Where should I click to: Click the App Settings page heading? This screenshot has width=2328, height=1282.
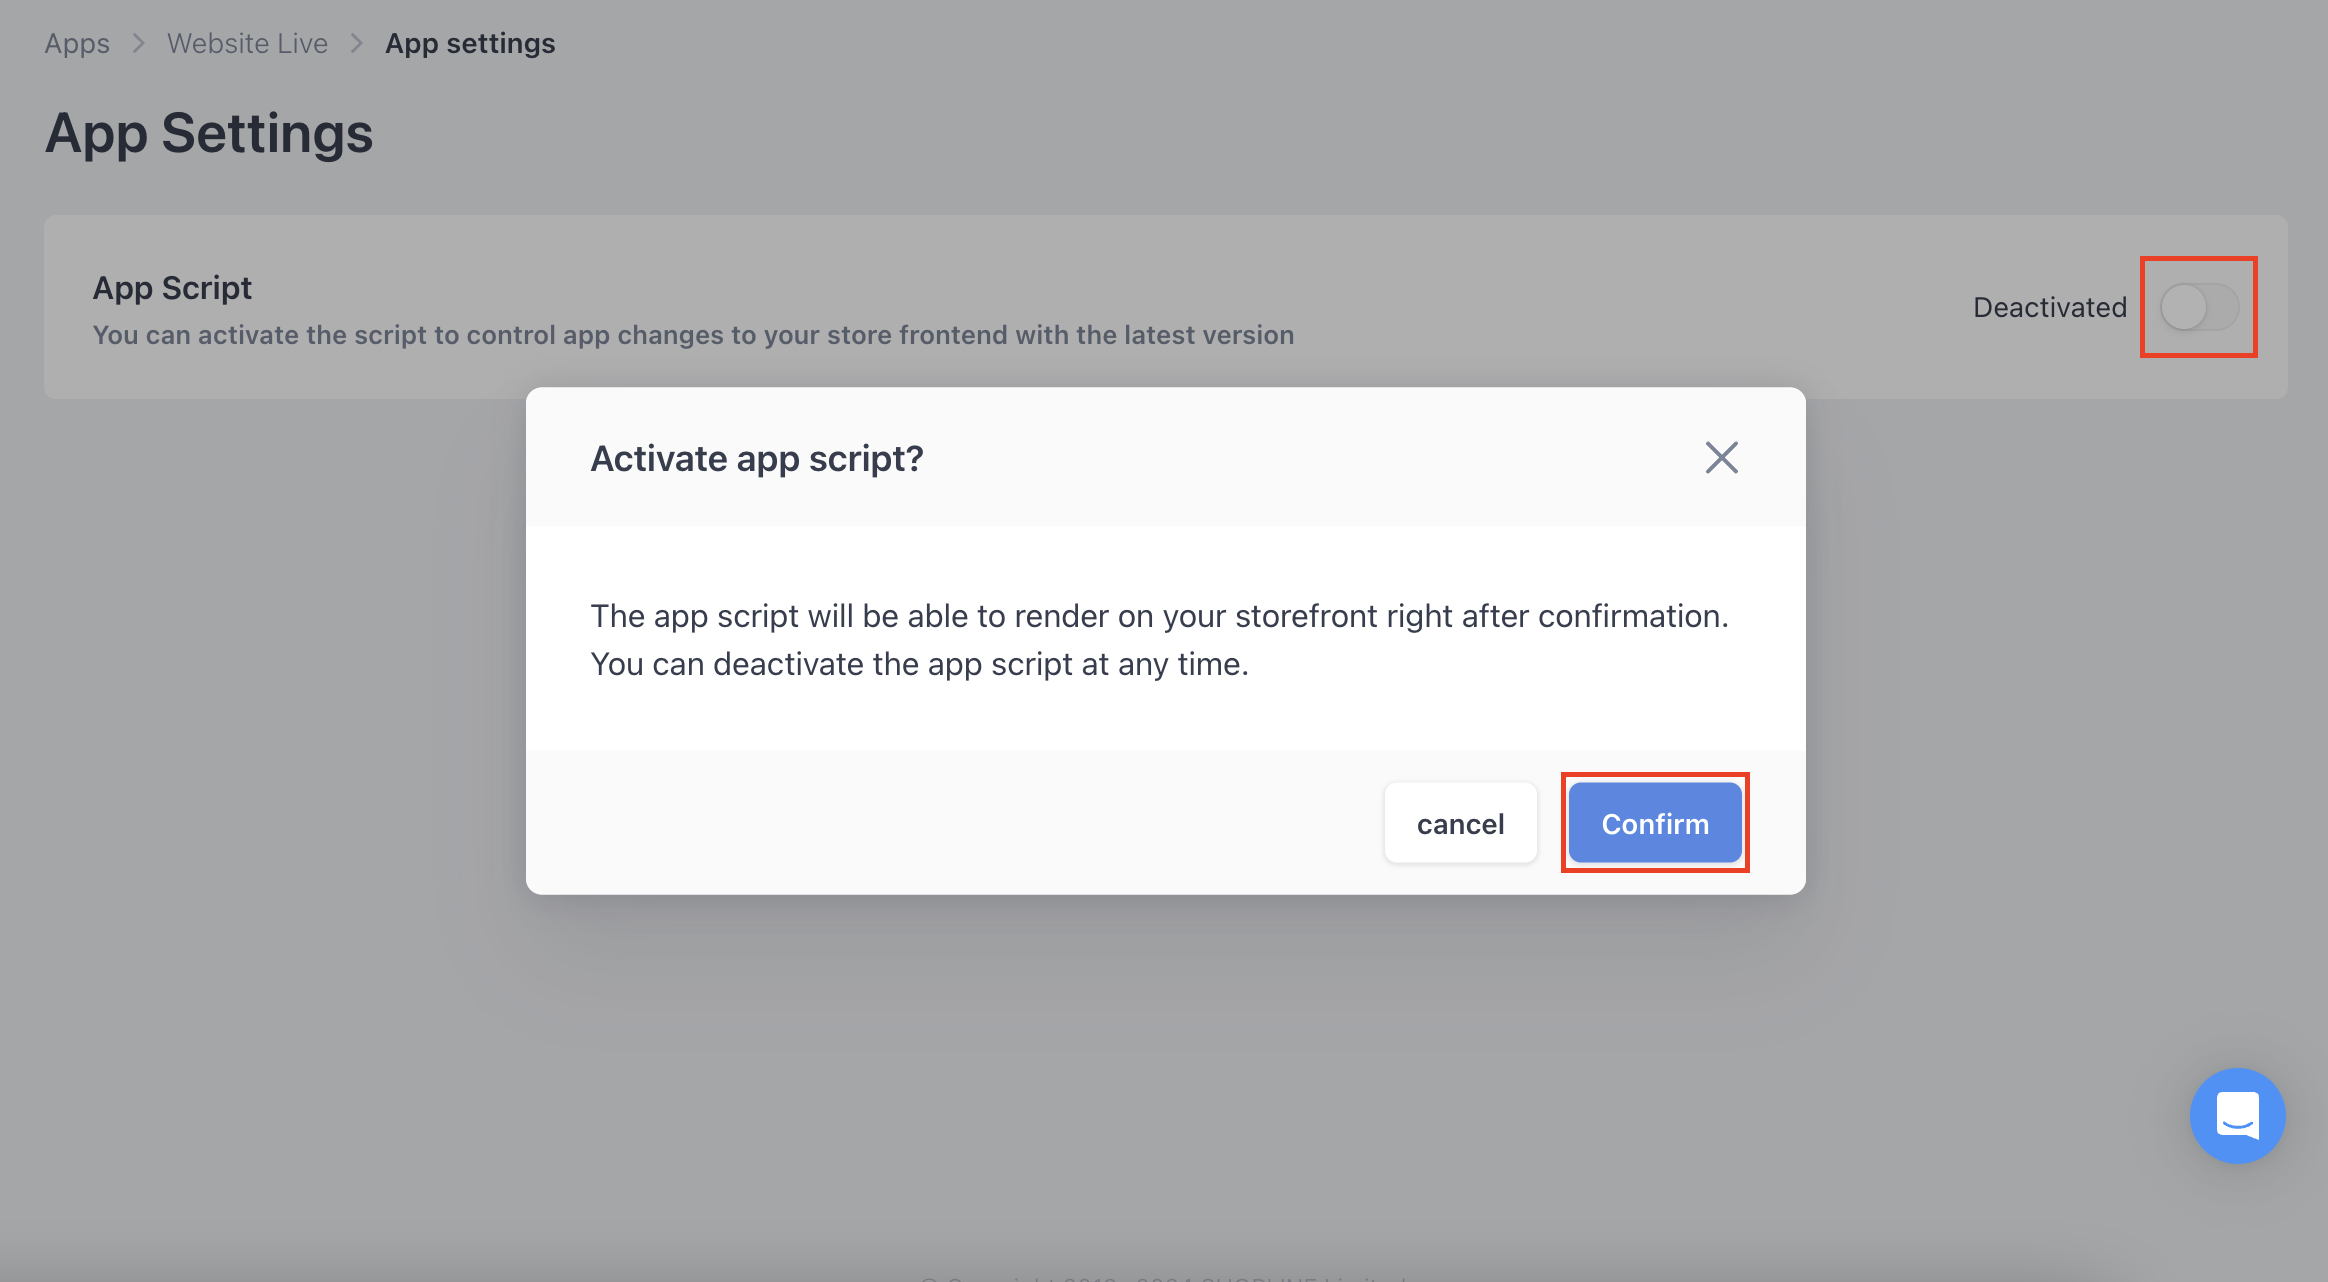[x=209, y=133]
